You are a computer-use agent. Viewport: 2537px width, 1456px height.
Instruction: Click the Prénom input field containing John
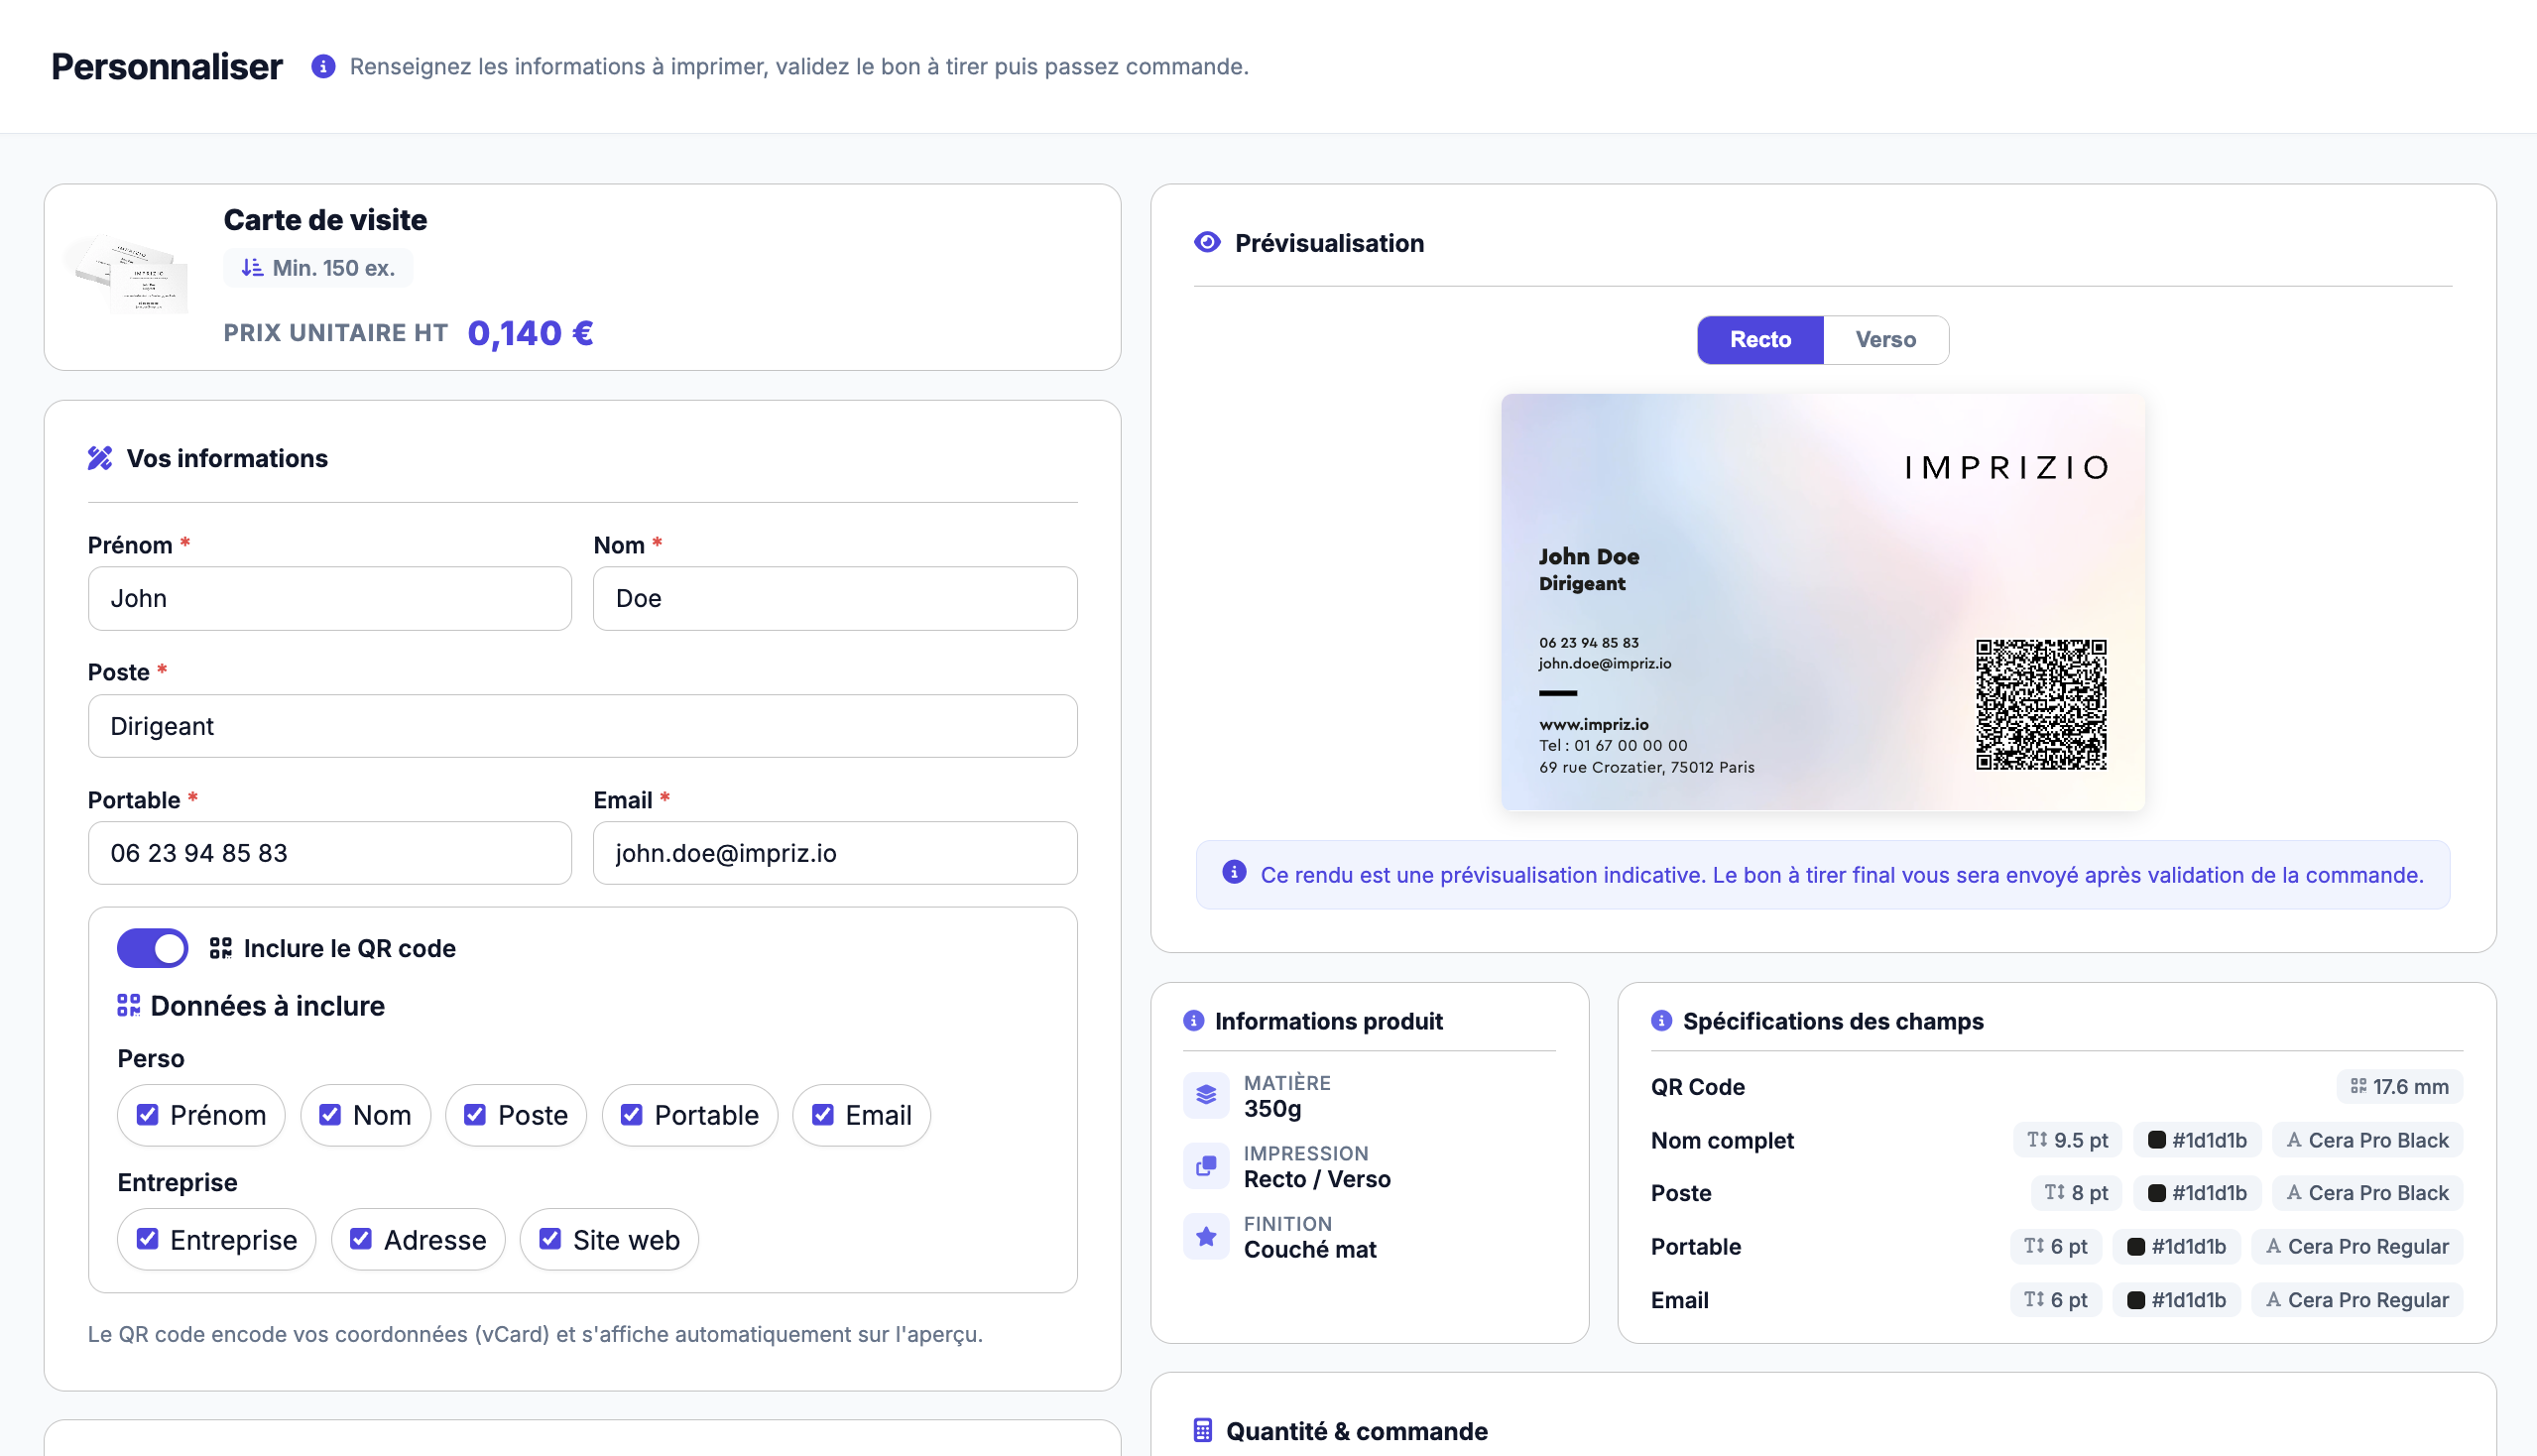(330, 598)
